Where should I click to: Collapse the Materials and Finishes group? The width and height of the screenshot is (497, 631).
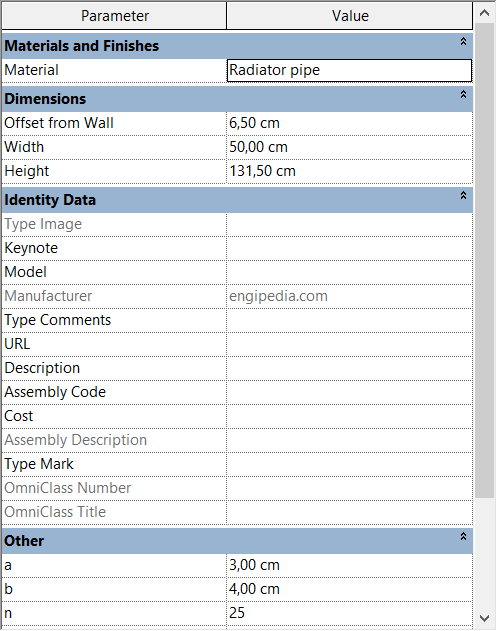click(x=463, y=41)
